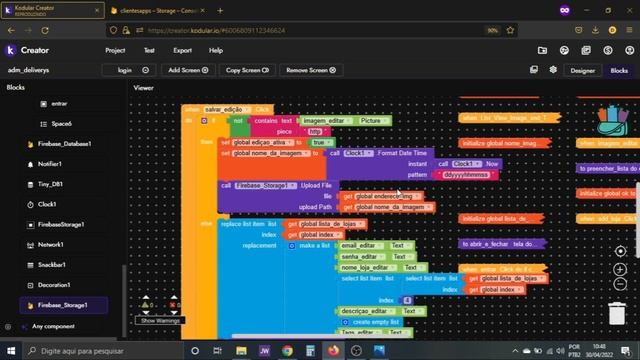Click the Windows taskbar search box
The height and width of the screenshot is (360, 640).
click(102, 351)
